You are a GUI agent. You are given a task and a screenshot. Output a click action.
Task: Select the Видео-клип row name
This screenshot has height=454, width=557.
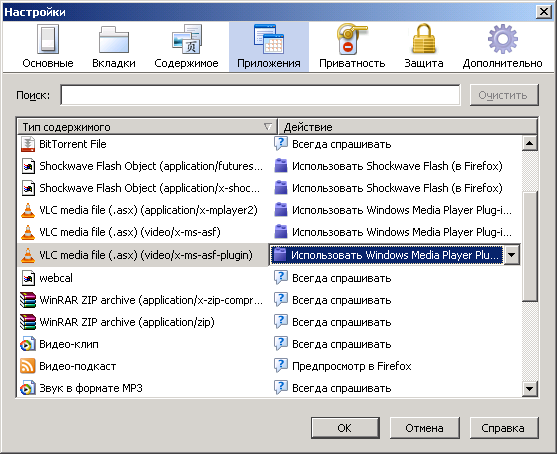pyautogui.click(x=69, y=344)
